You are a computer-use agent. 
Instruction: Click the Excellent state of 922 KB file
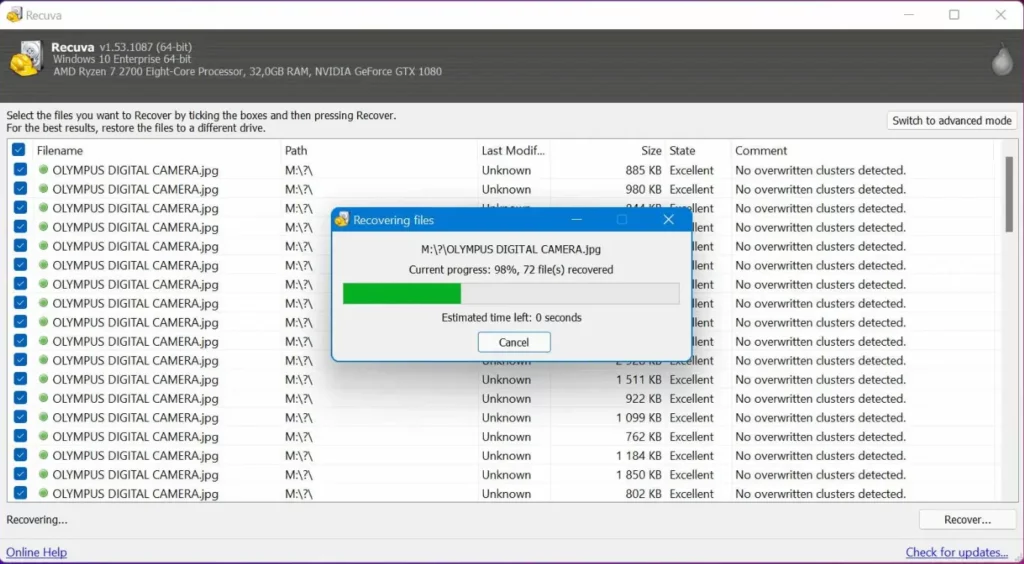pyautogui.click(x=692, y=398)
